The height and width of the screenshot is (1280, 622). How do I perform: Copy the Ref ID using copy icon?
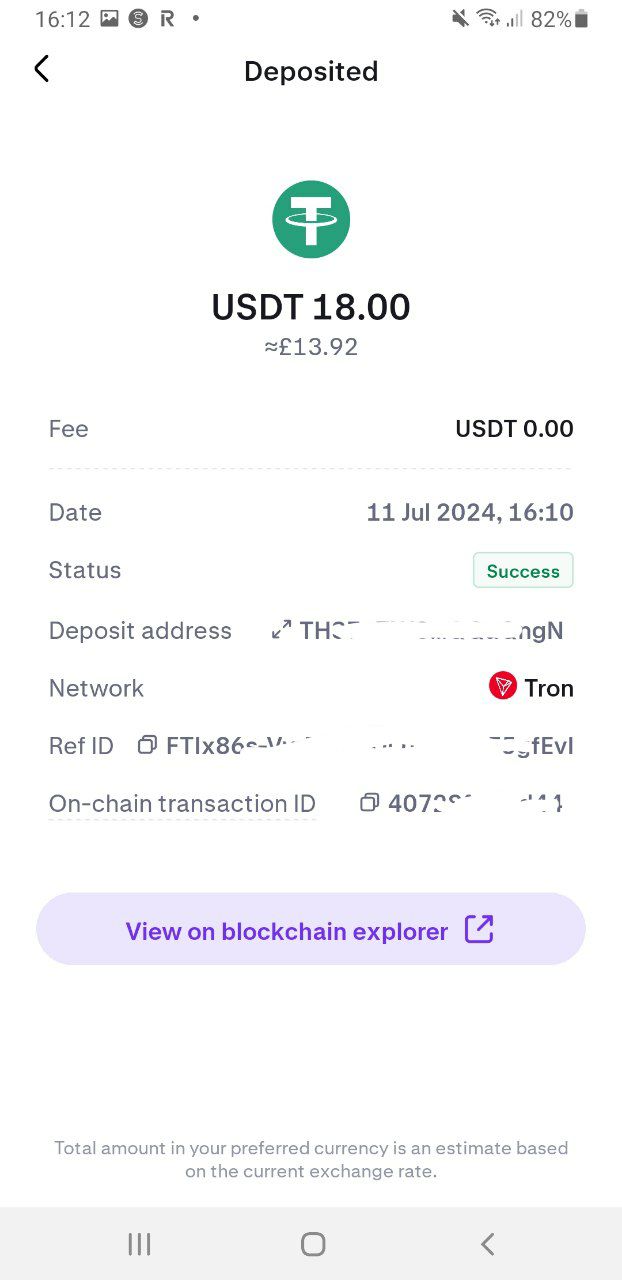[x=147, y=745]
